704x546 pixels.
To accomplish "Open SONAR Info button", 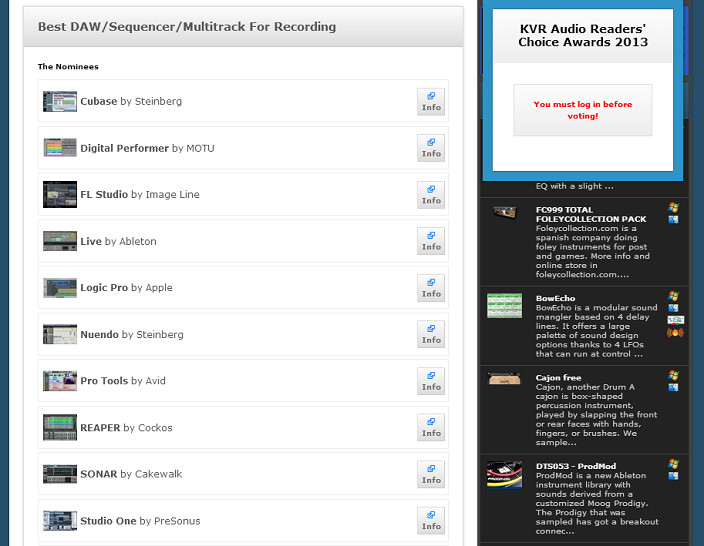I will [x=431, y=474].
